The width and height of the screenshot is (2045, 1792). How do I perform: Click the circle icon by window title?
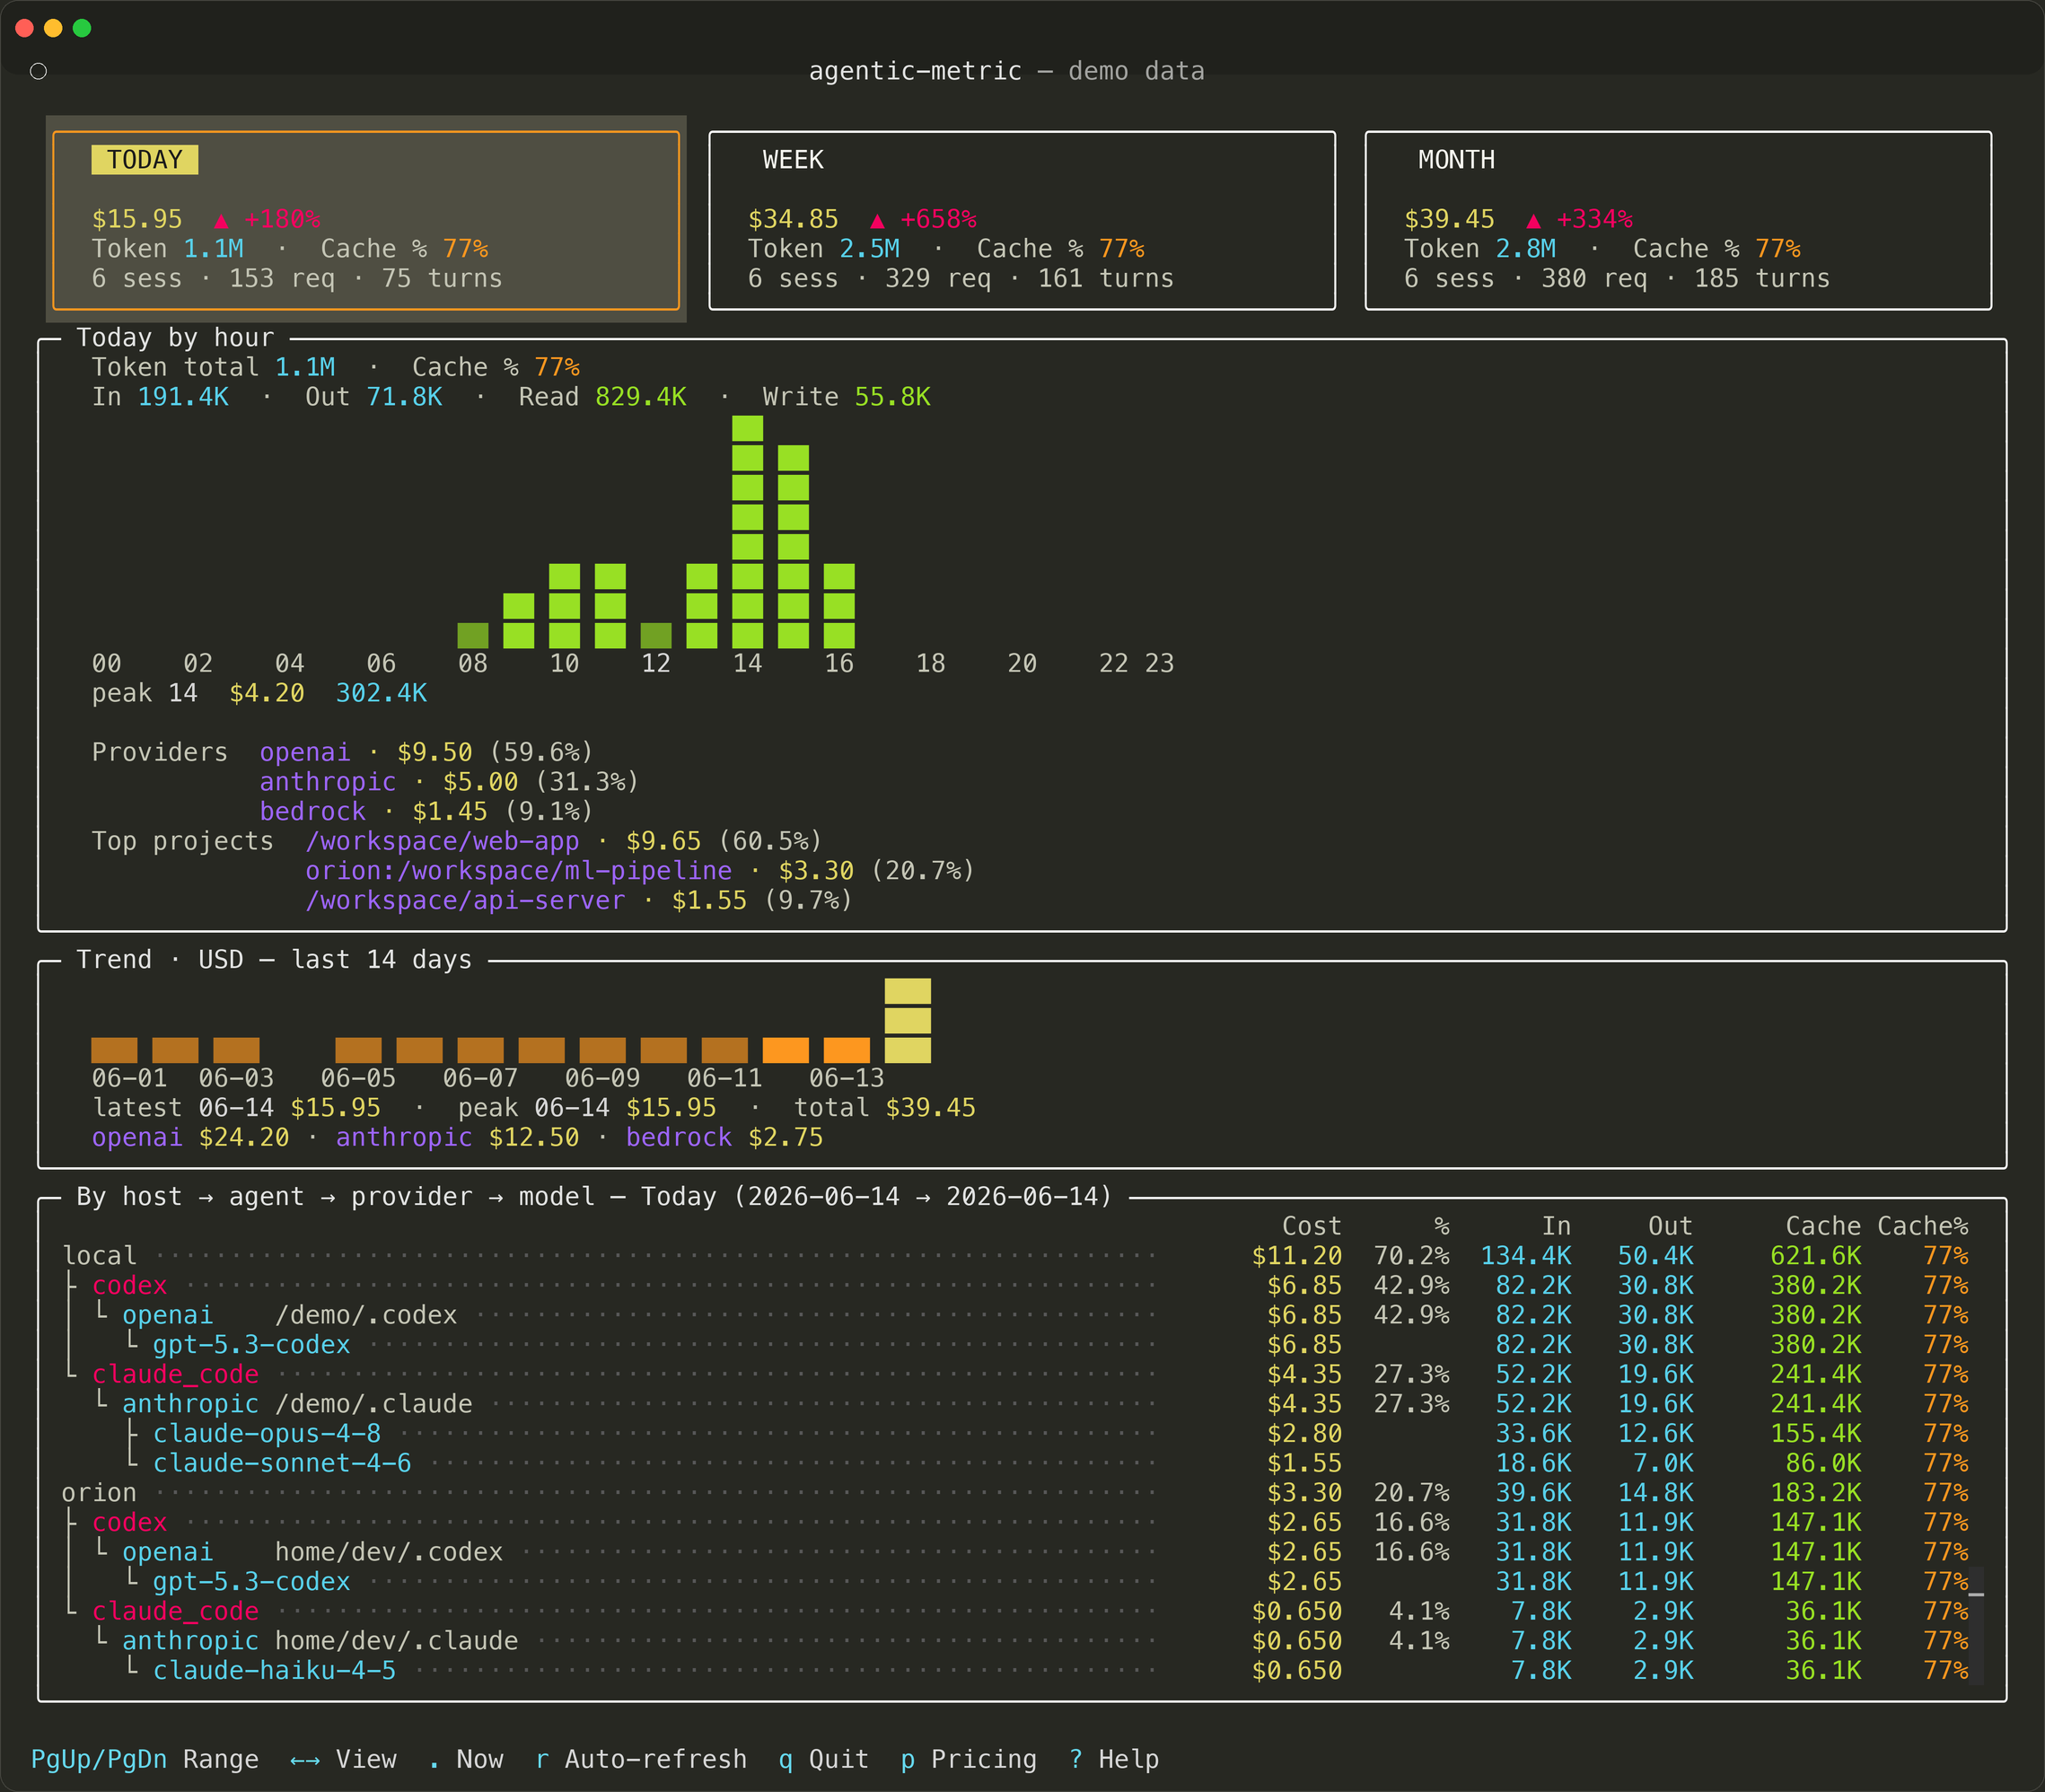pos(38,71)
